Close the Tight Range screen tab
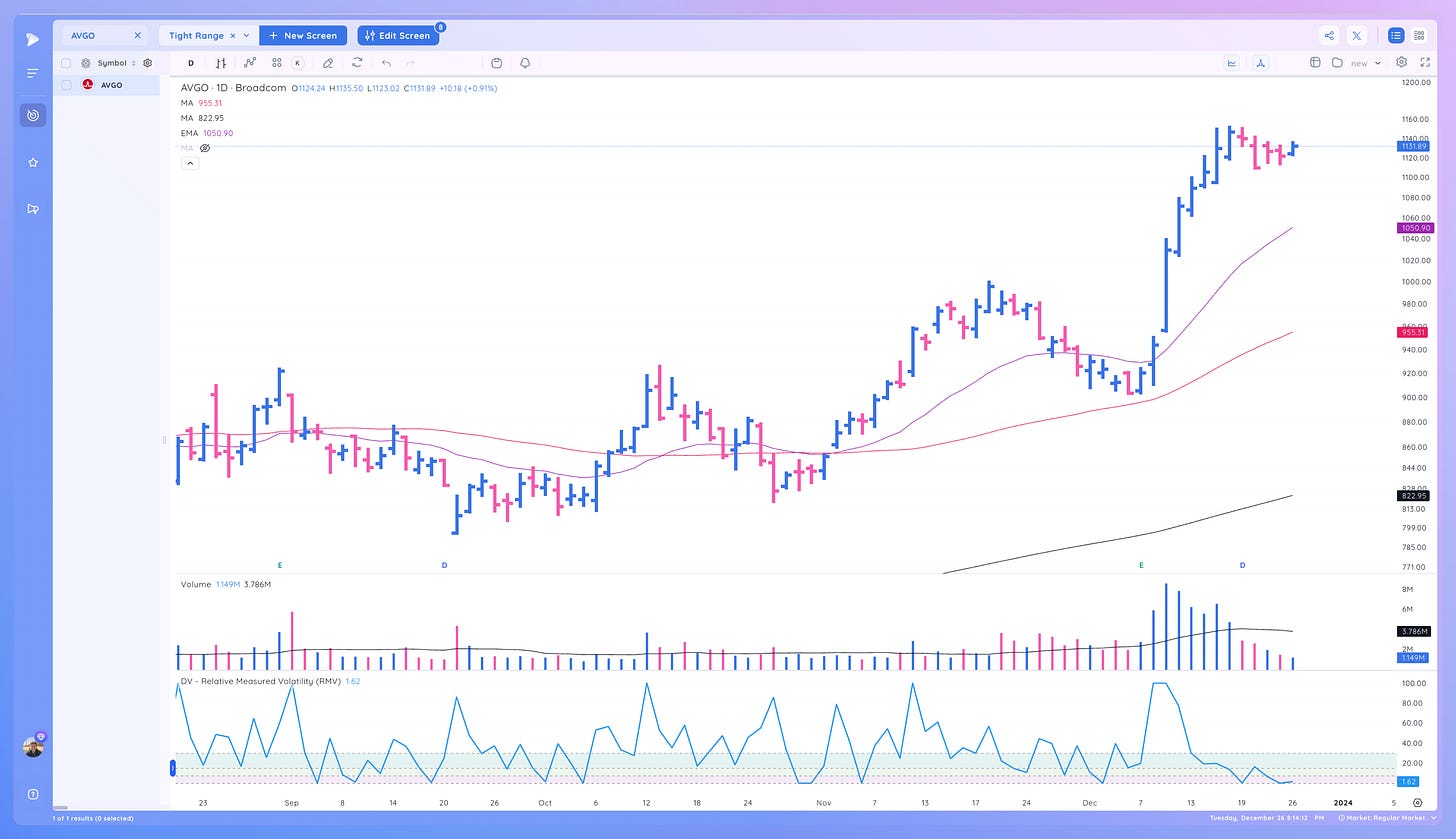Image resolution: width=1456 pixels, height=839 pixels. tap(233, 36)
